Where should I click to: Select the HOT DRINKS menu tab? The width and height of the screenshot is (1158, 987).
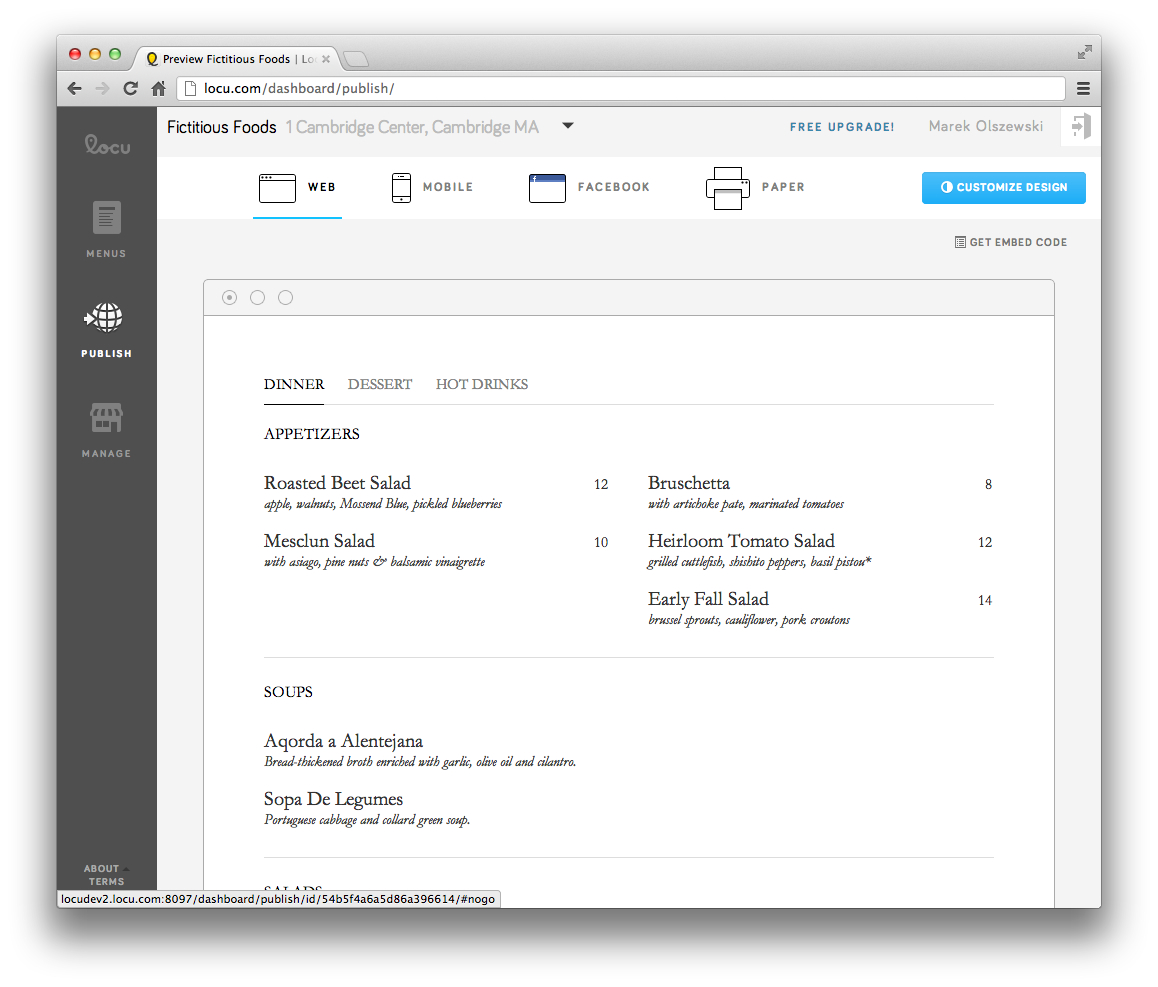coord(482,384)
